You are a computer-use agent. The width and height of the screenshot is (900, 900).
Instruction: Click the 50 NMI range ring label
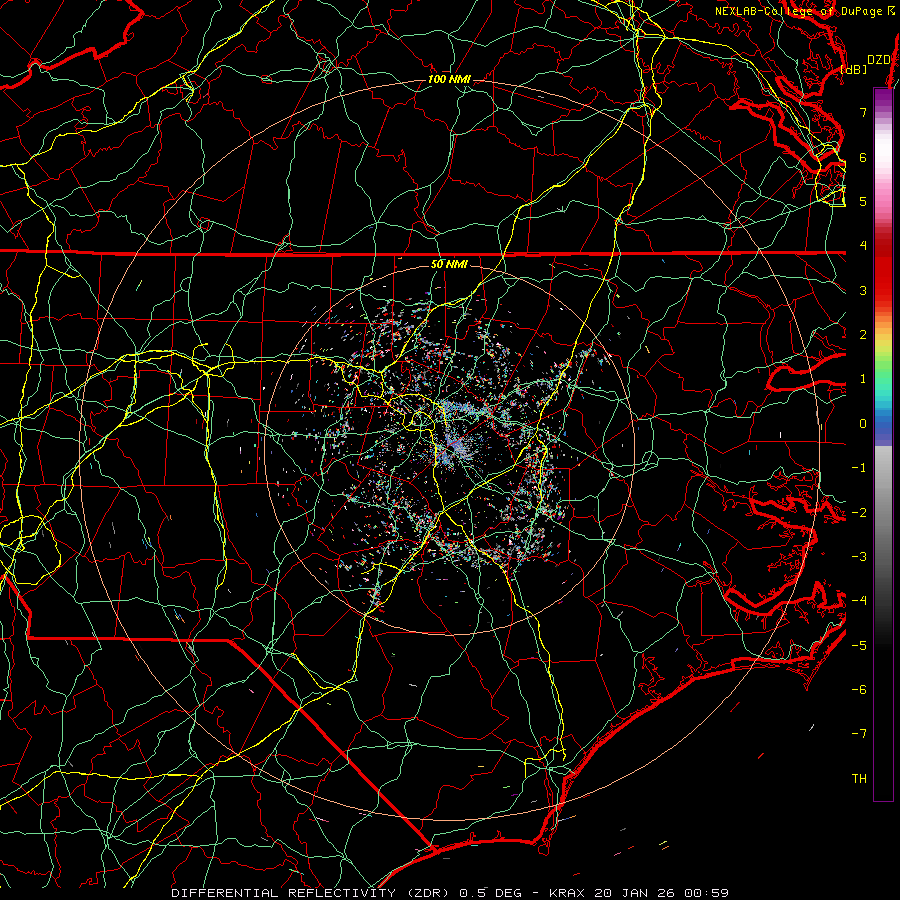click(449, 264)
